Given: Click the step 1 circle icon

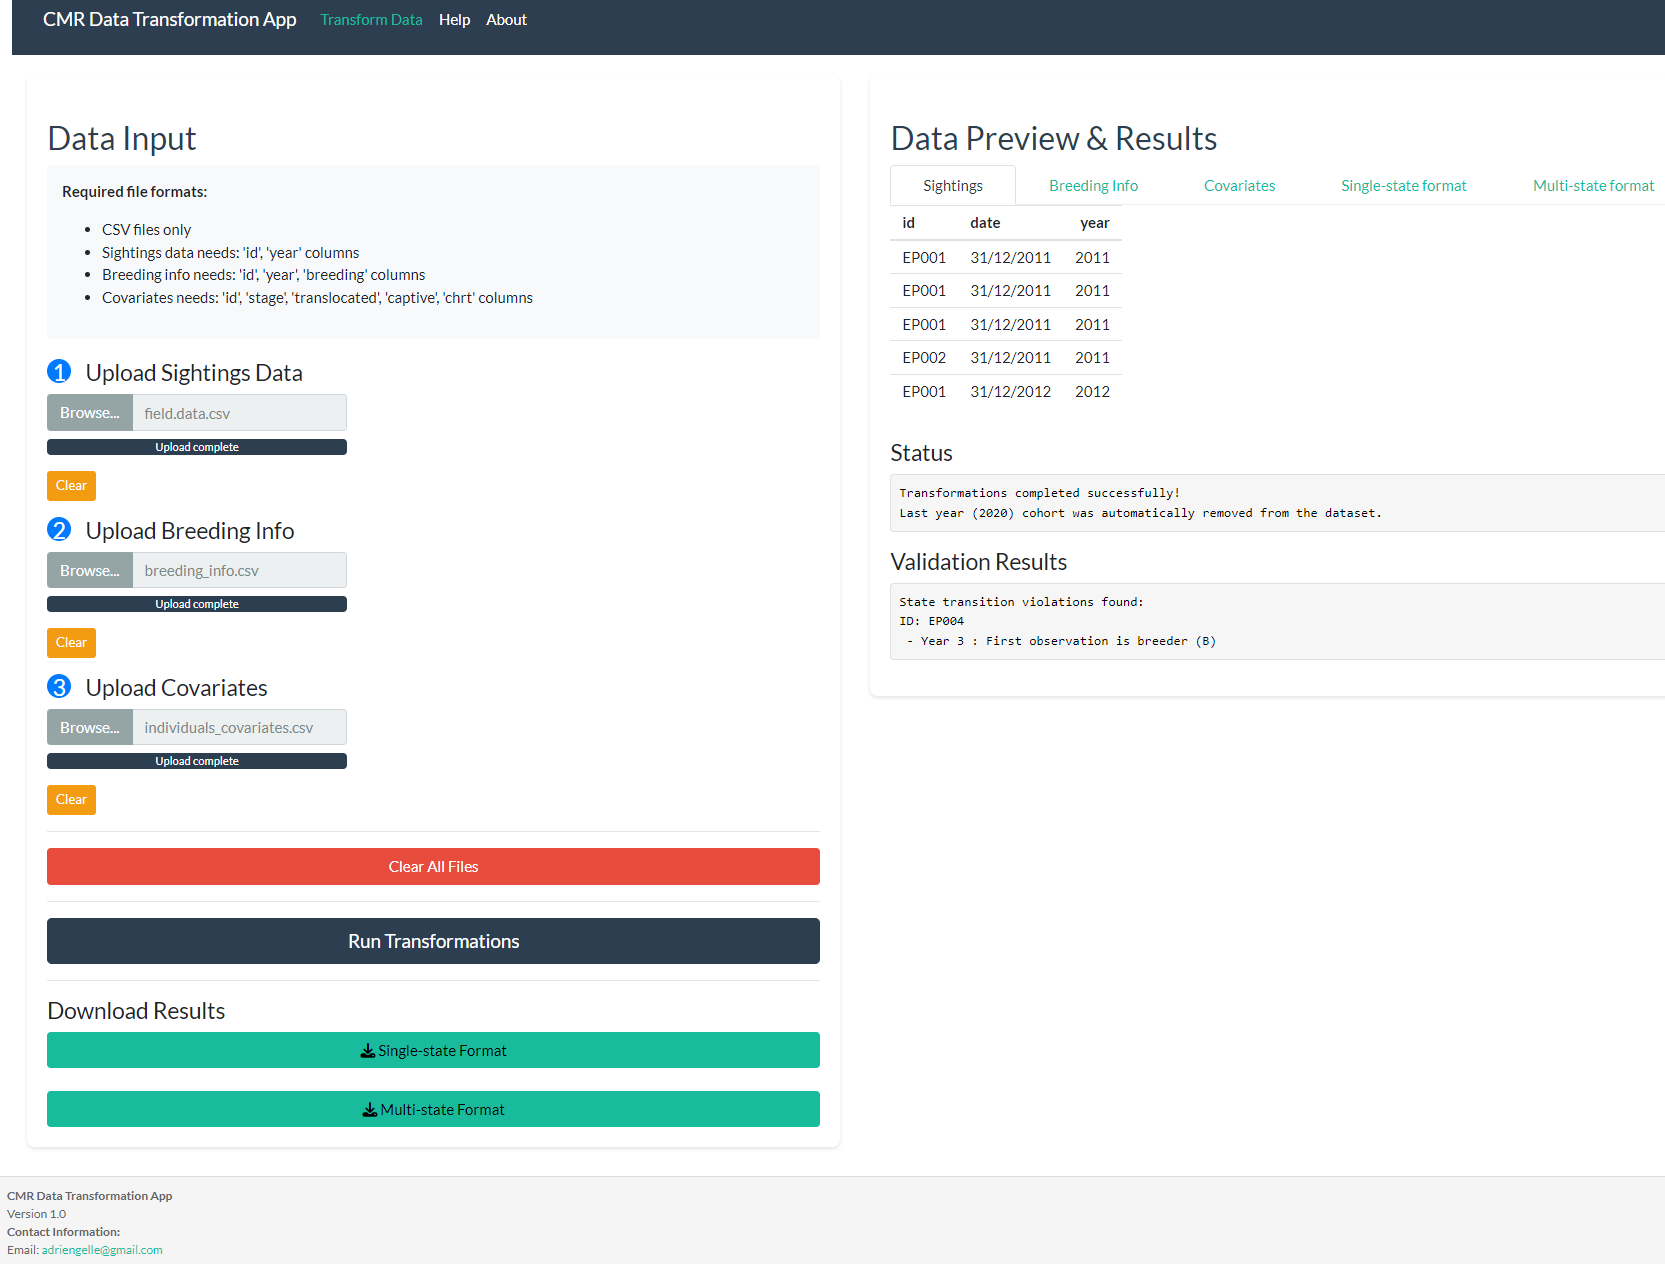Looking at the screenshot, I should [x=59, y=372].
